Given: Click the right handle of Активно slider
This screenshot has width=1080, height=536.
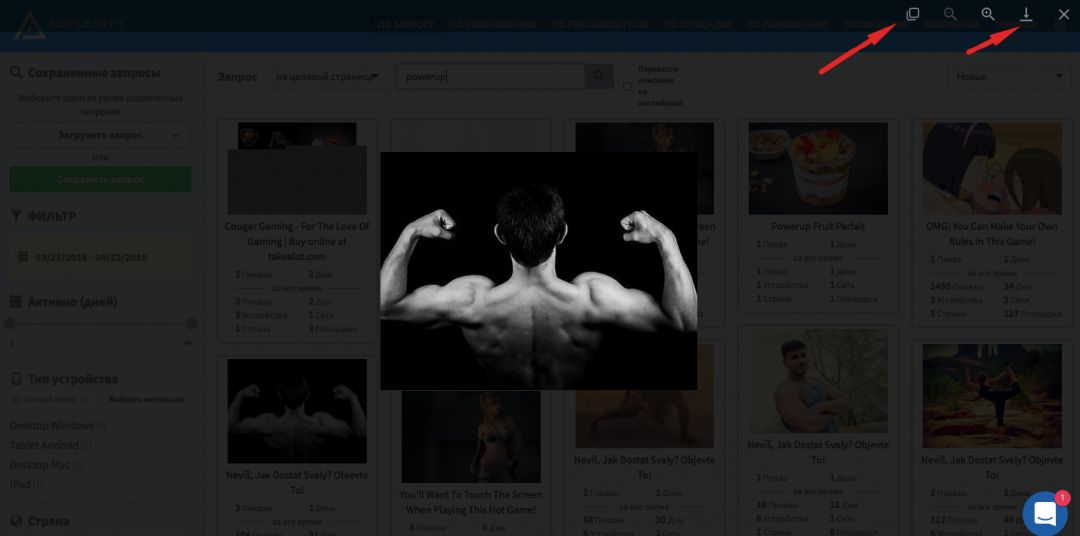Looking at the screenshot, I should pyautogui.click(x=191, y=323).
